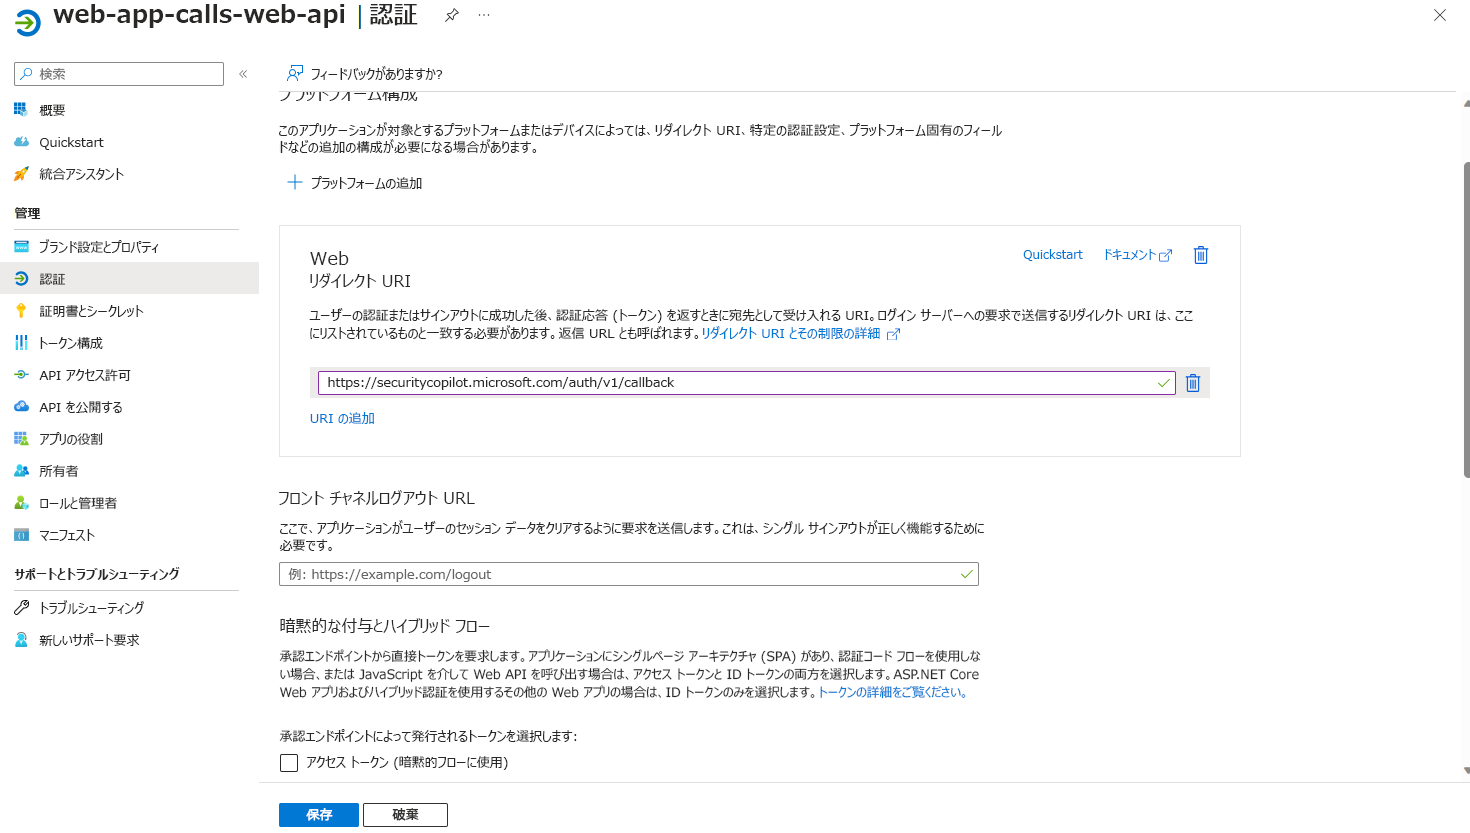
Task: Open 証明書とシークレット settings
Action: [x=90, y=310]
